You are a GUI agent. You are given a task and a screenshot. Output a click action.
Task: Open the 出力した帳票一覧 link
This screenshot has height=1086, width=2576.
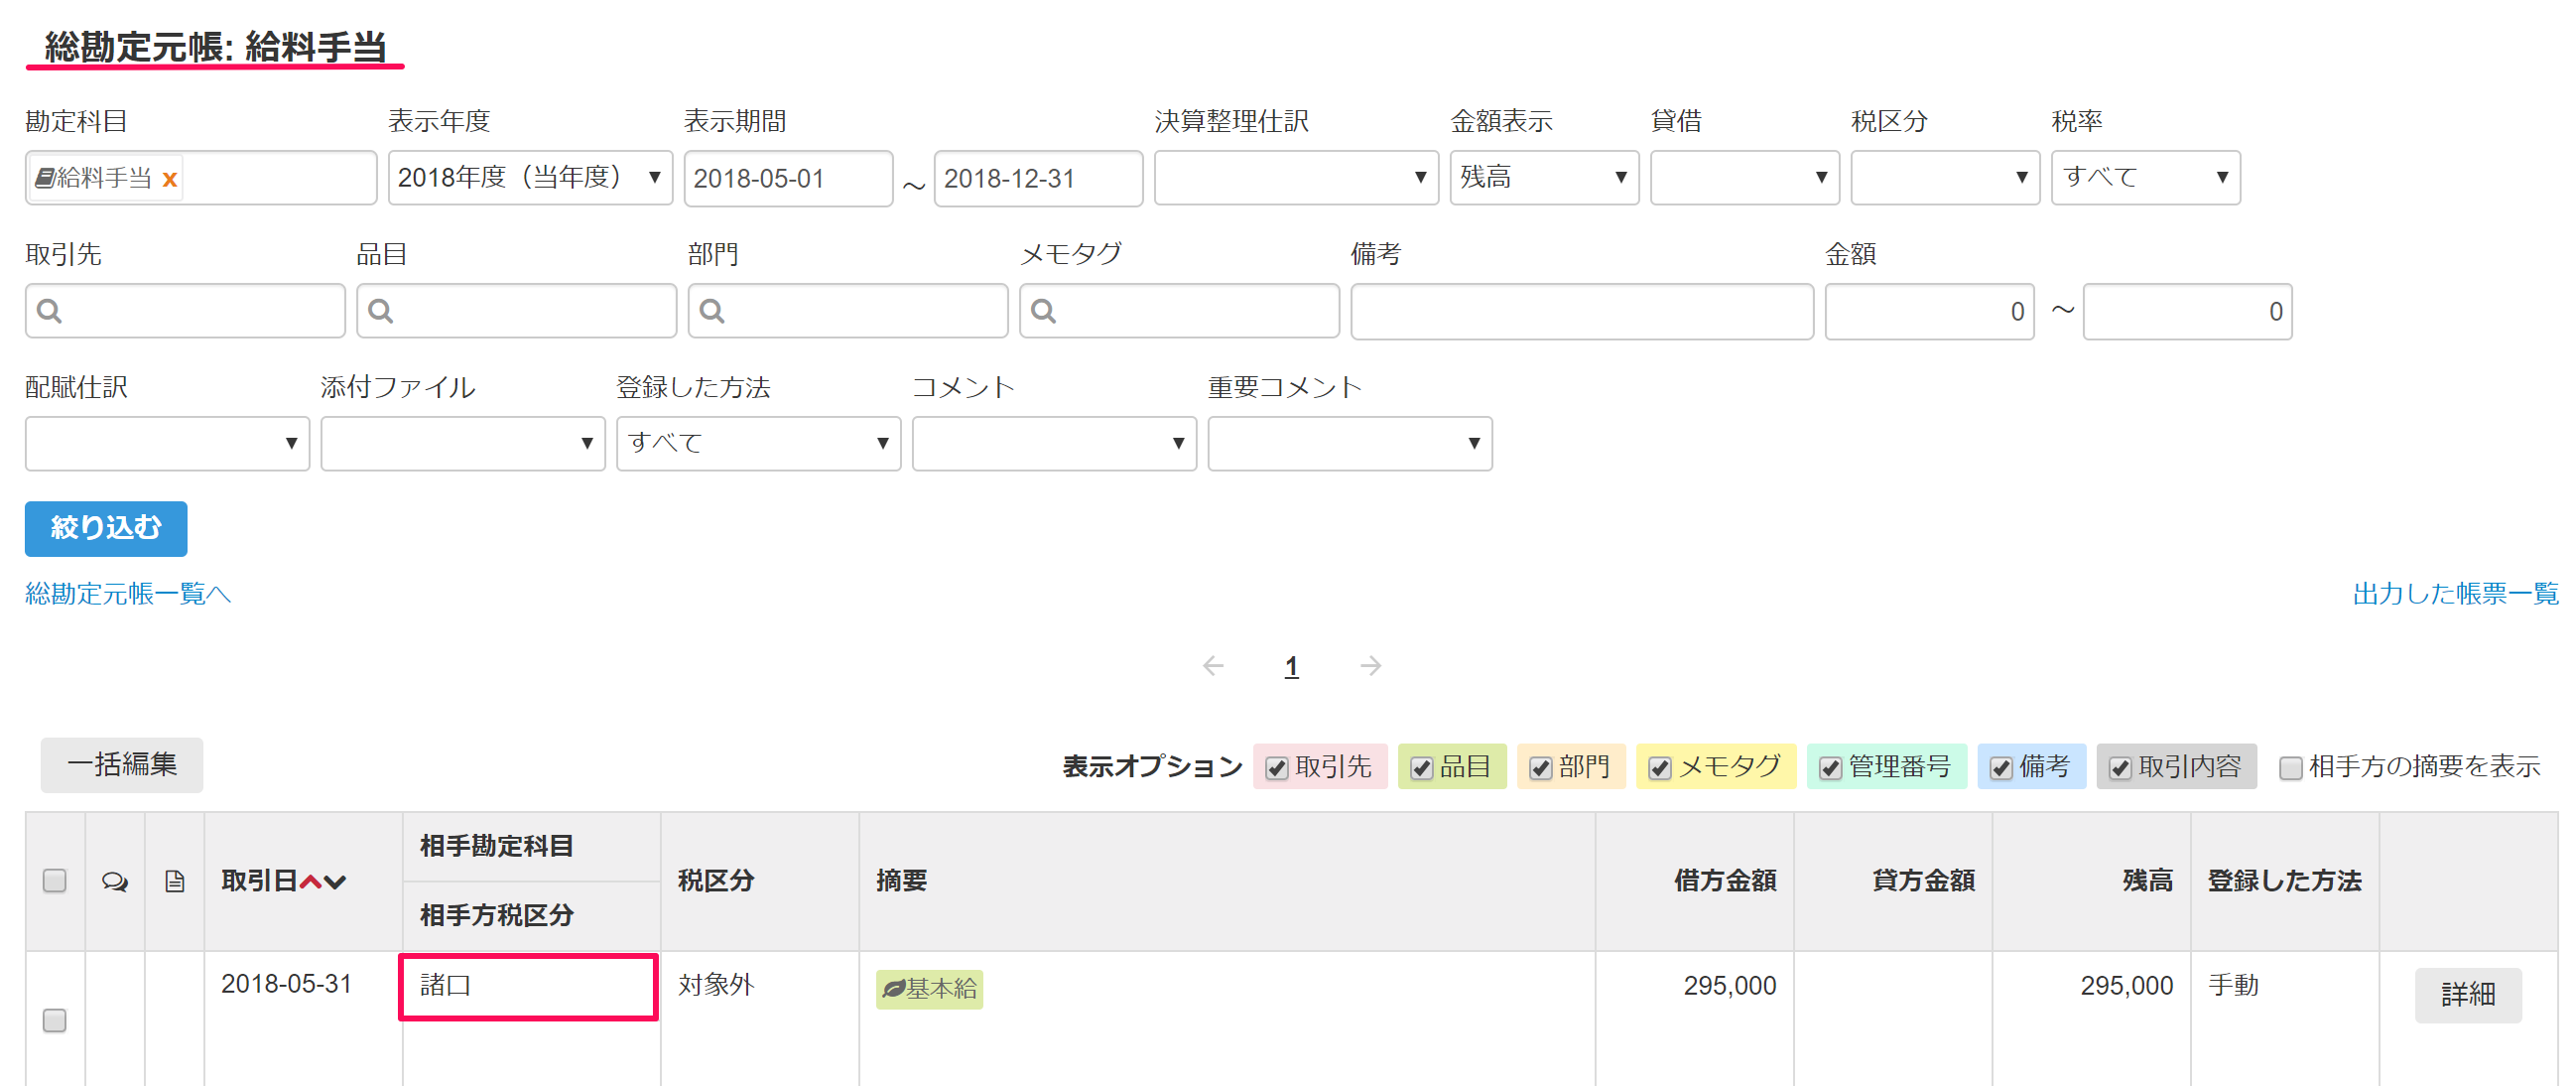pyautogui.click(x=2455, y=594)
